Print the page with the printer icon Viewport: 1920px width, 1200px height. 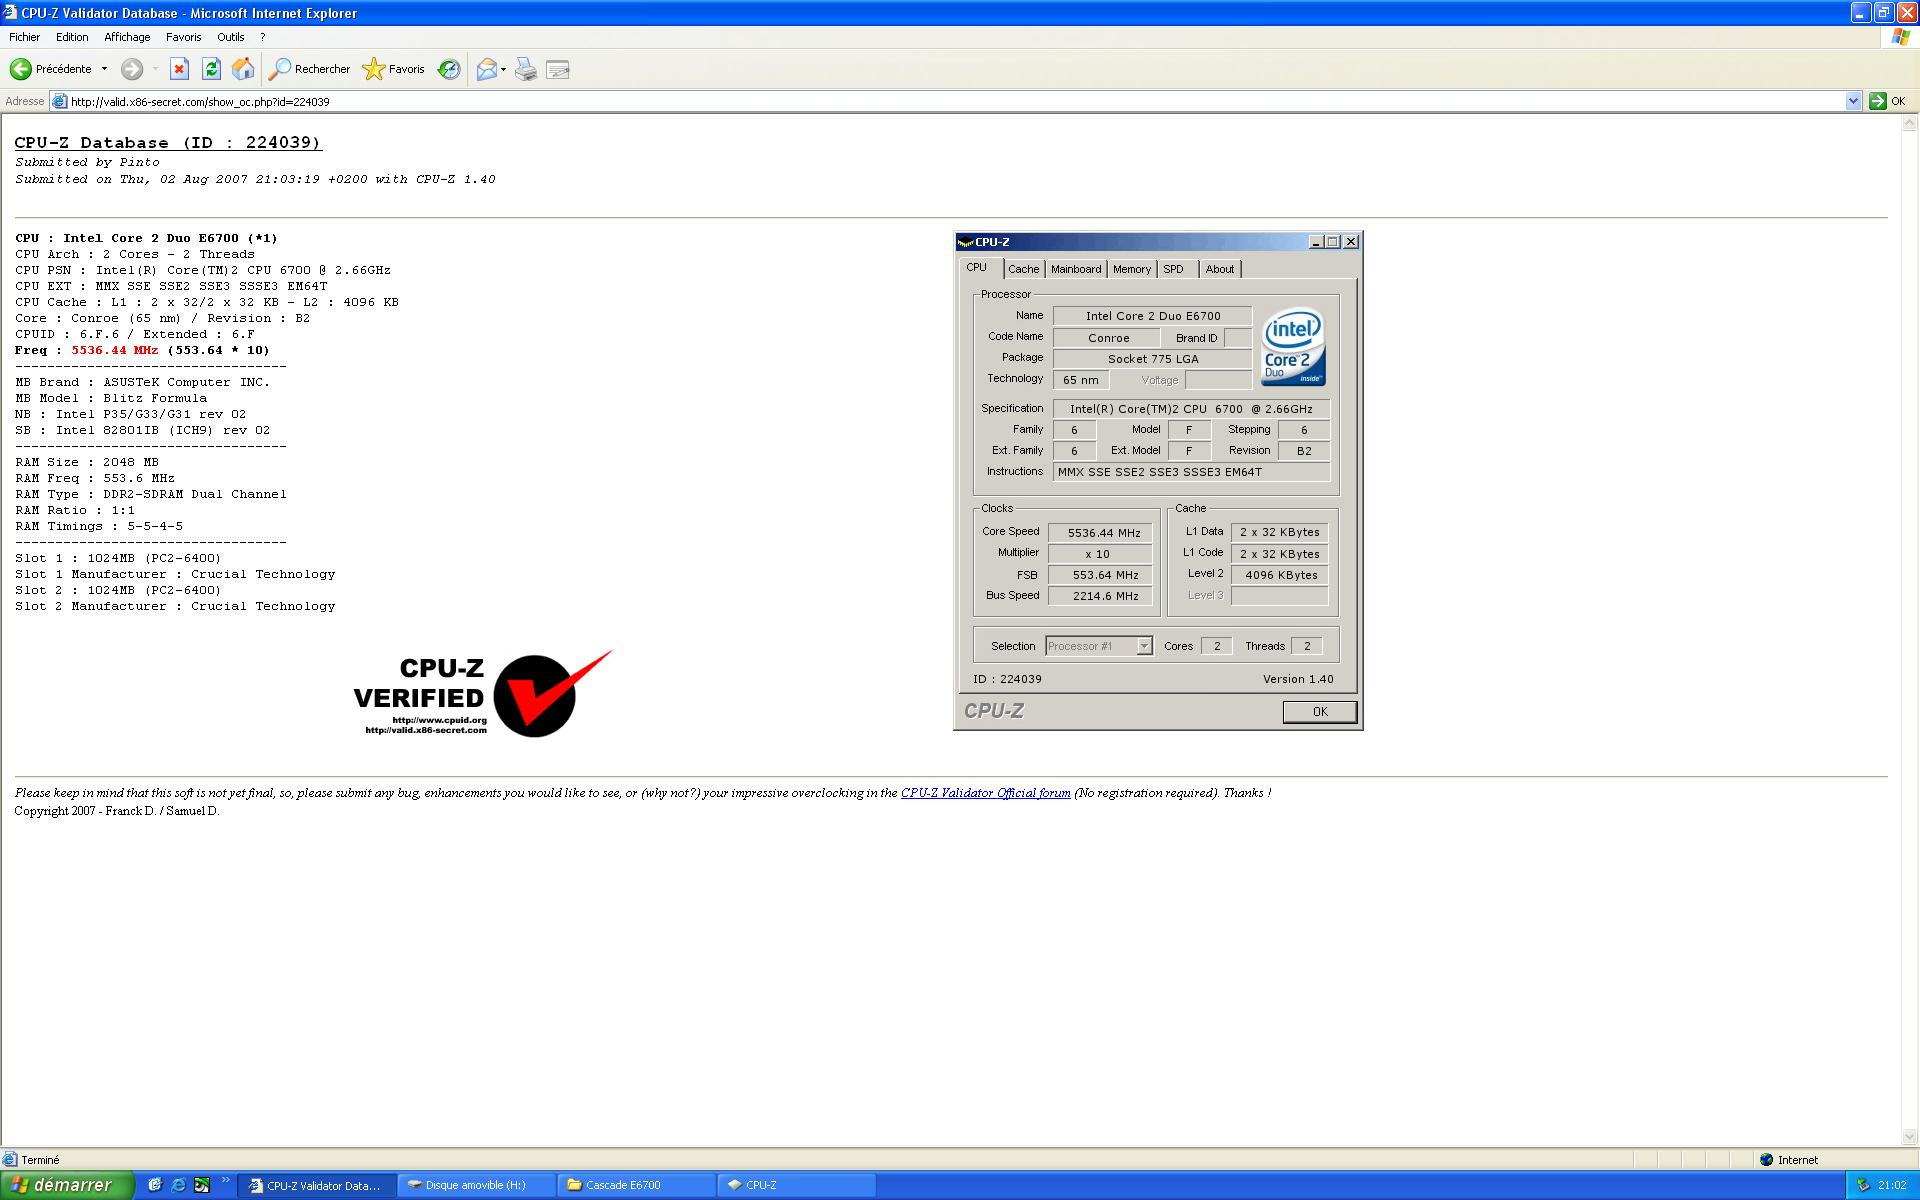pyautogui.click(x=526, y=69)
